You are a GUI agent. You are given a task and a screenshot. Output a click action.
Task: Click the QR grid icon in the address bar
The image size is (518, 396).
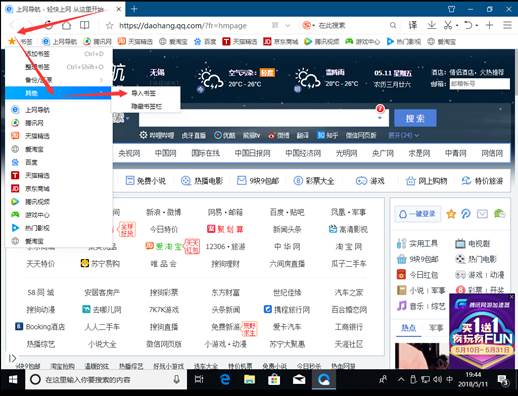point(275,25)
